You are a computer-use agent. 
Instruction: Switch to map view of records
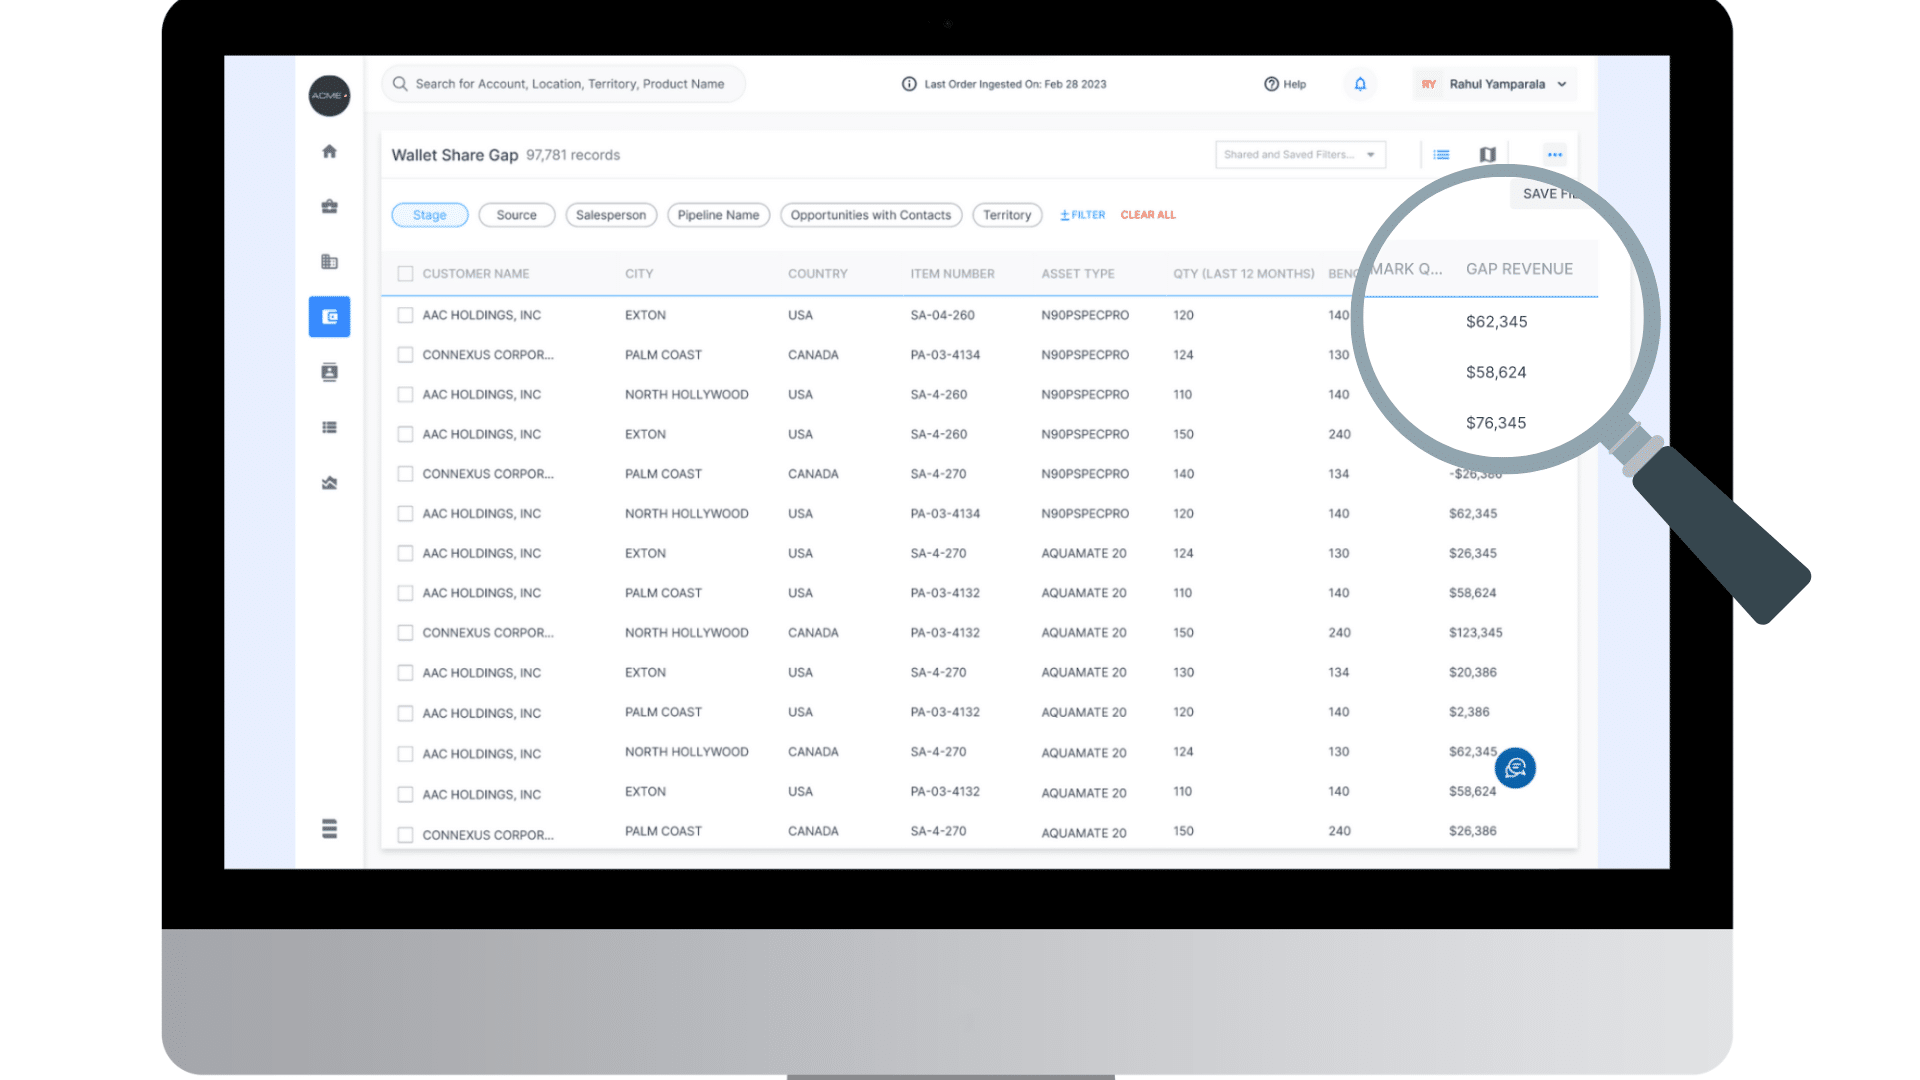(x=1487, y=154)
